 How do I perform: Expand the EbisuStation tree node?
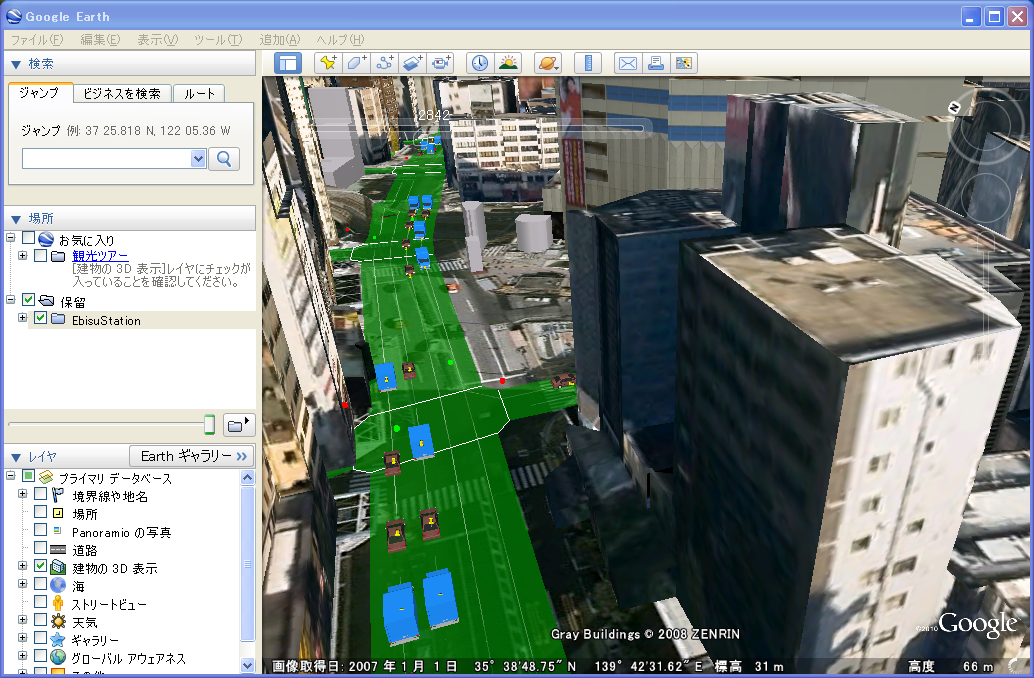(x=22, y=318)
